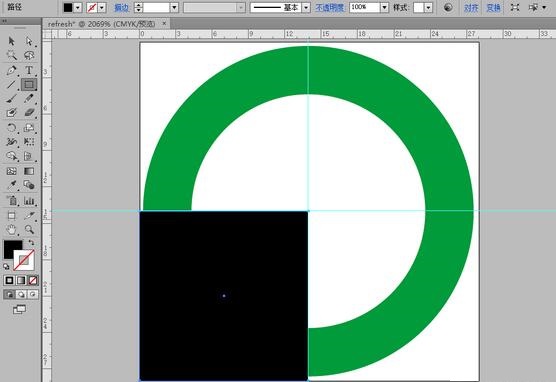Image resolution: width=556 pixels, height=382 pixels.
Task: Select the Hand tool
Action: point(11,229)
